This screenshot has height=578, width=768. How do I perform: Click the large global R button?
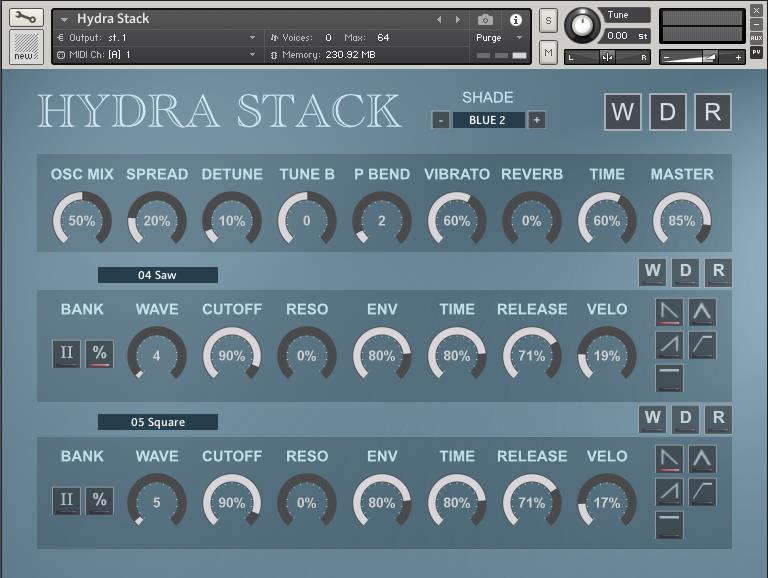tap(713, 112)
